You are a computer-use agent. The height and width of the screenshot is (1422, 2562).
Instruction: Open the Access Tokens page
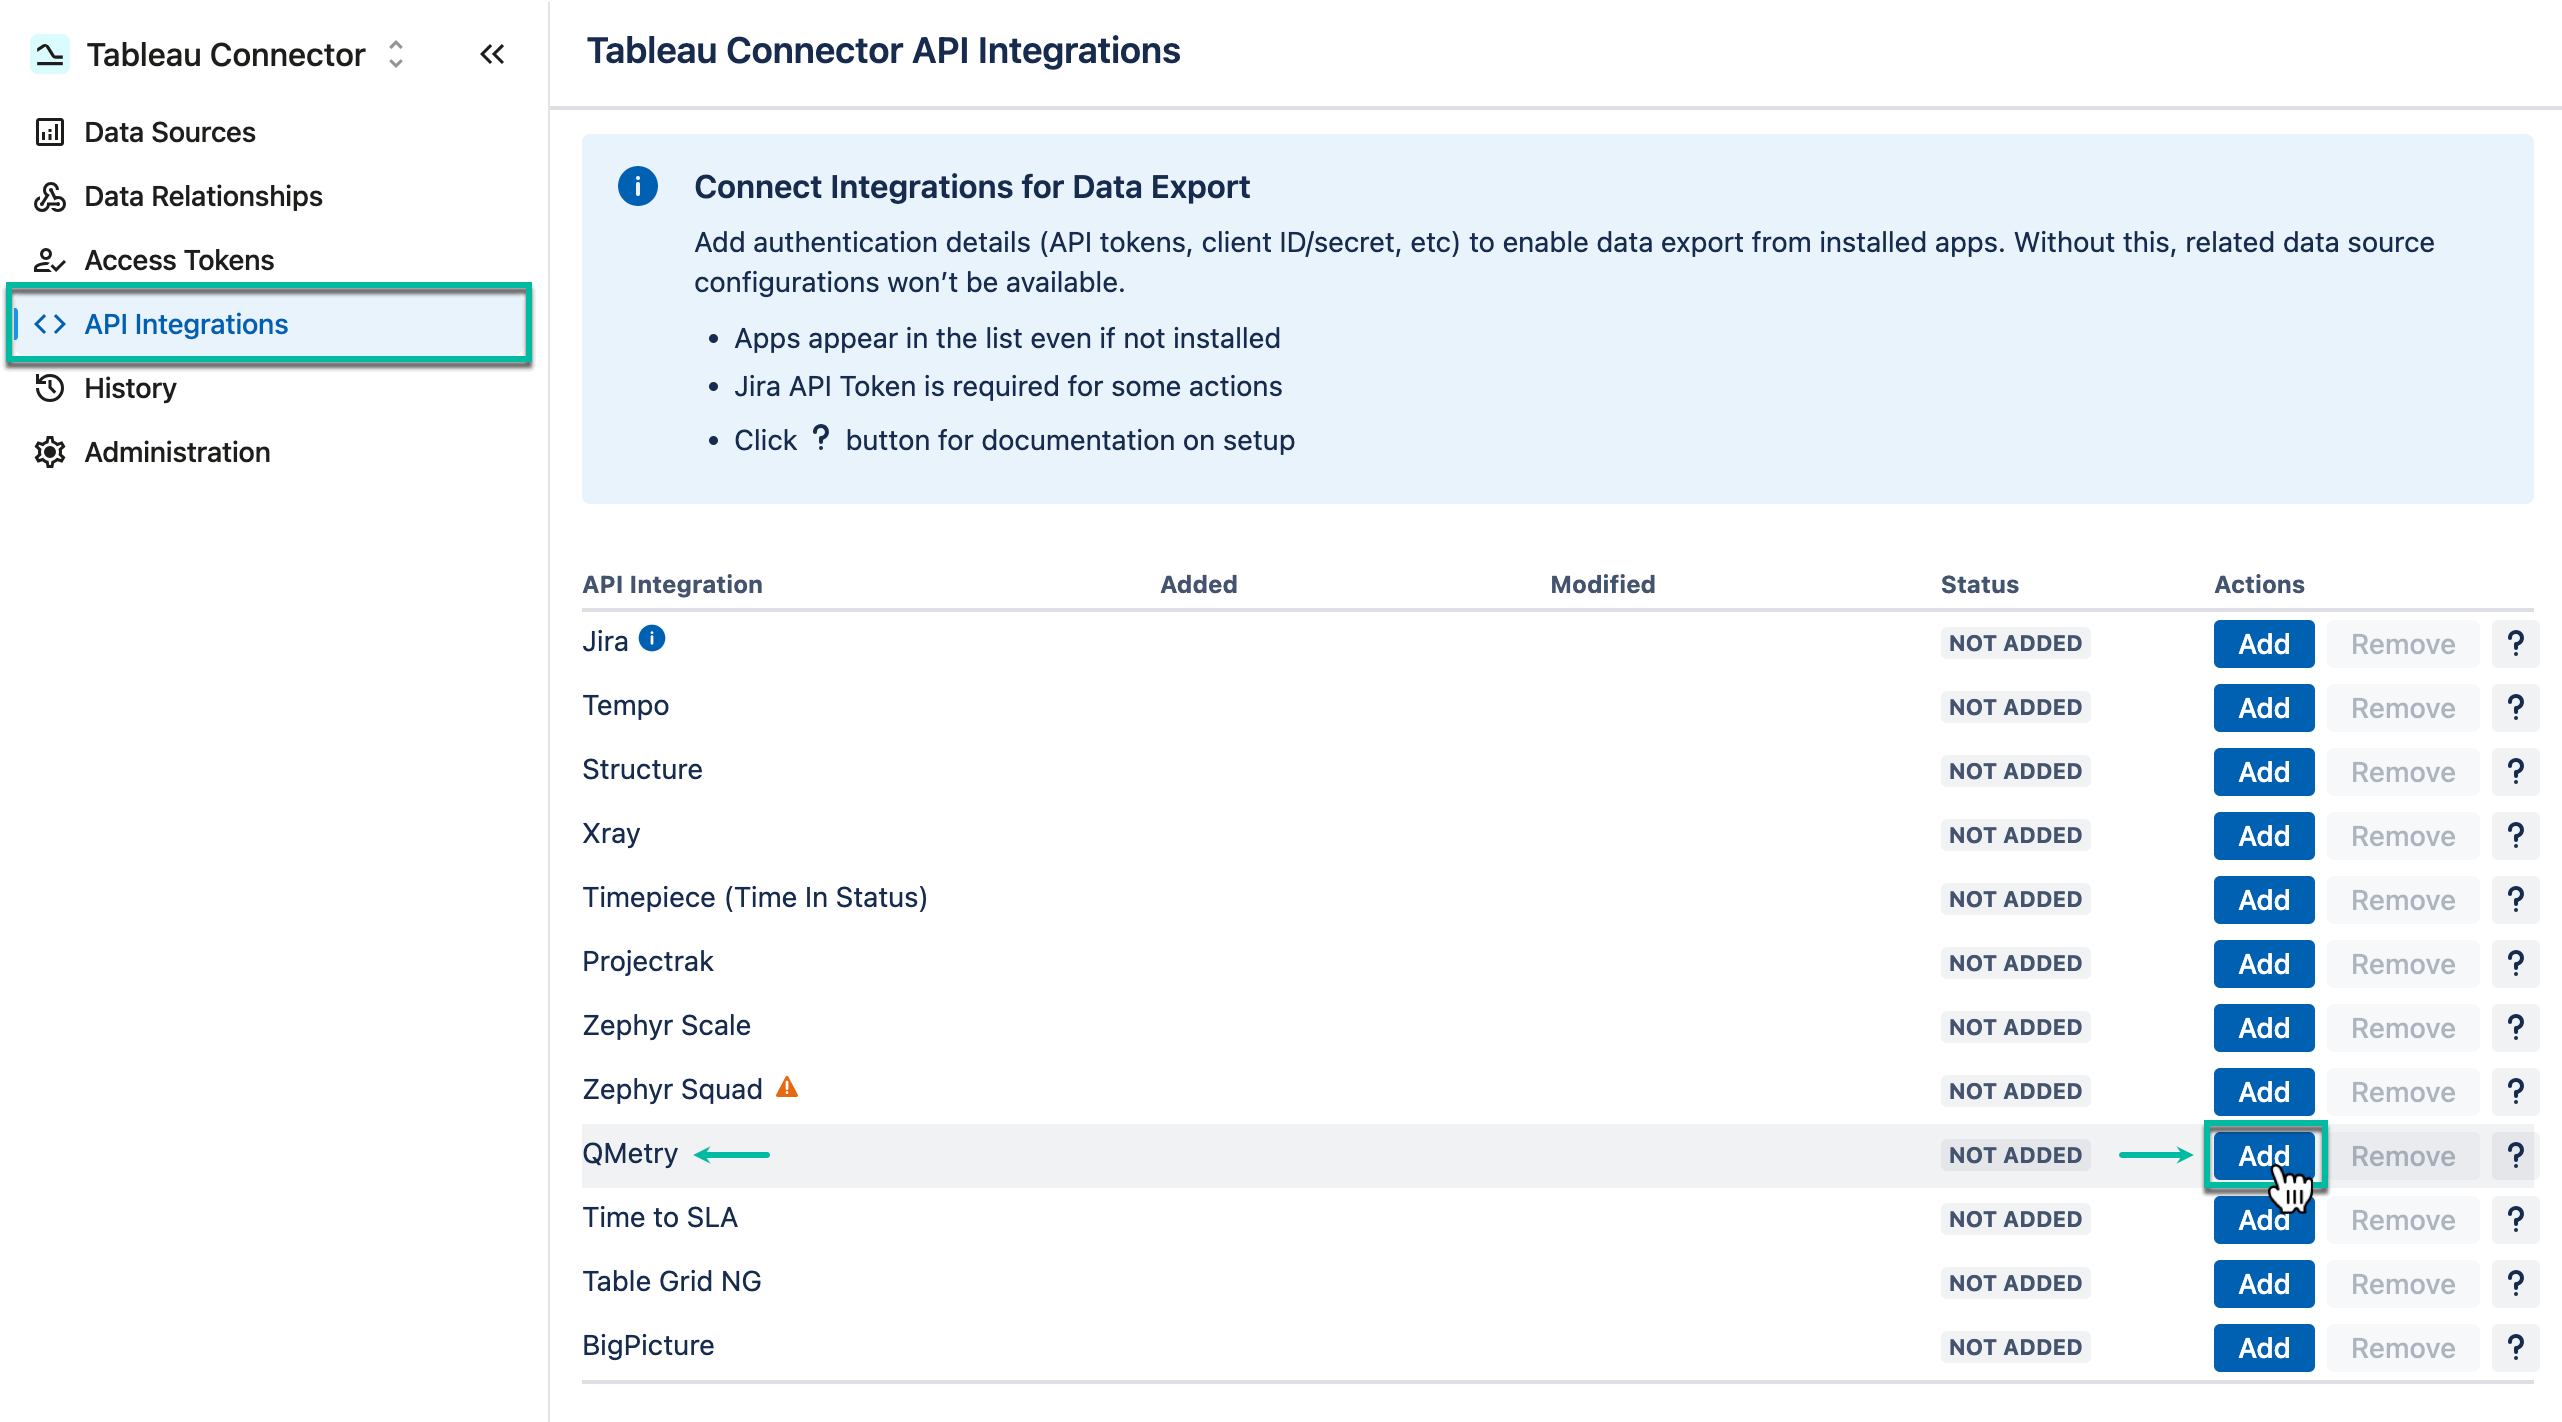tap(179, 260)
